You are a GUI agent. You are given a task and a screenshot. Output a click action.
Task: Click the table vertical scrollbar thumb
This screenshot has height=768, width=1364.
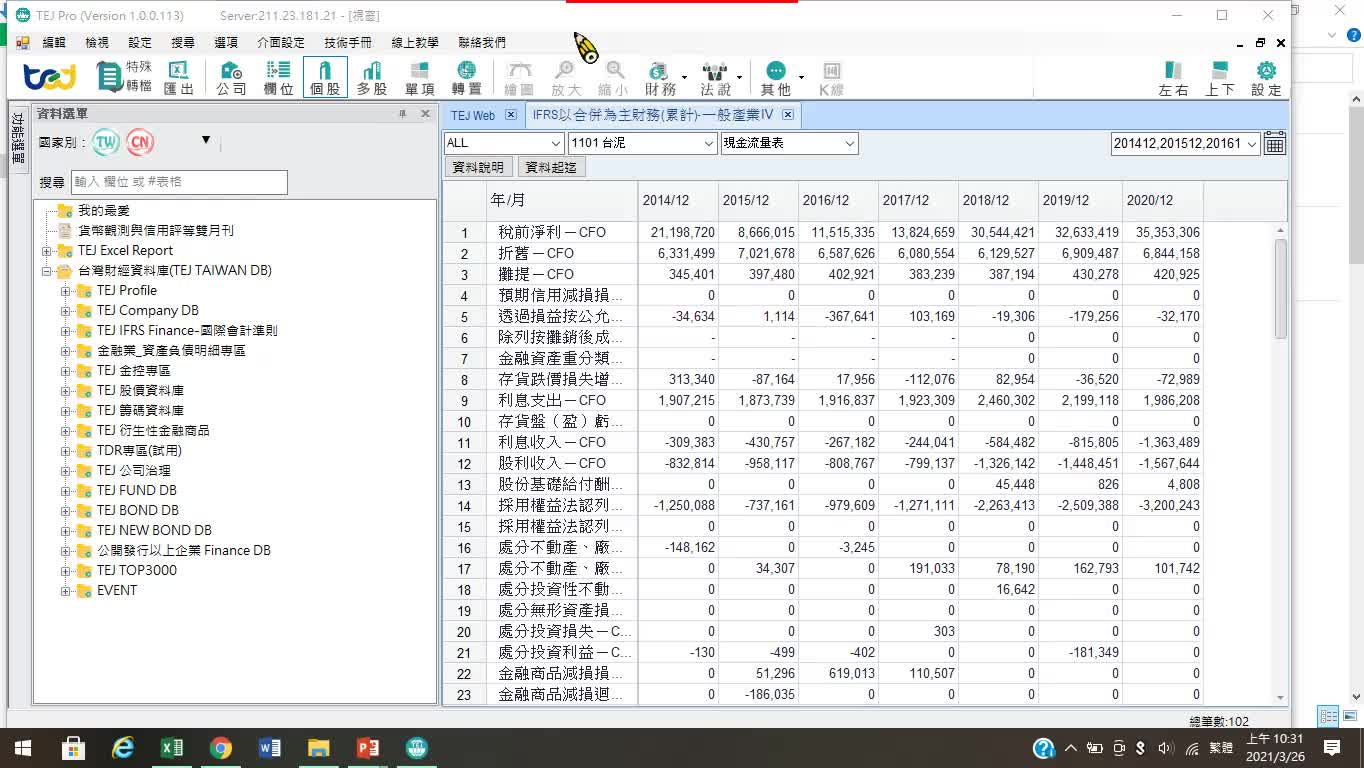click(1281, 288)
